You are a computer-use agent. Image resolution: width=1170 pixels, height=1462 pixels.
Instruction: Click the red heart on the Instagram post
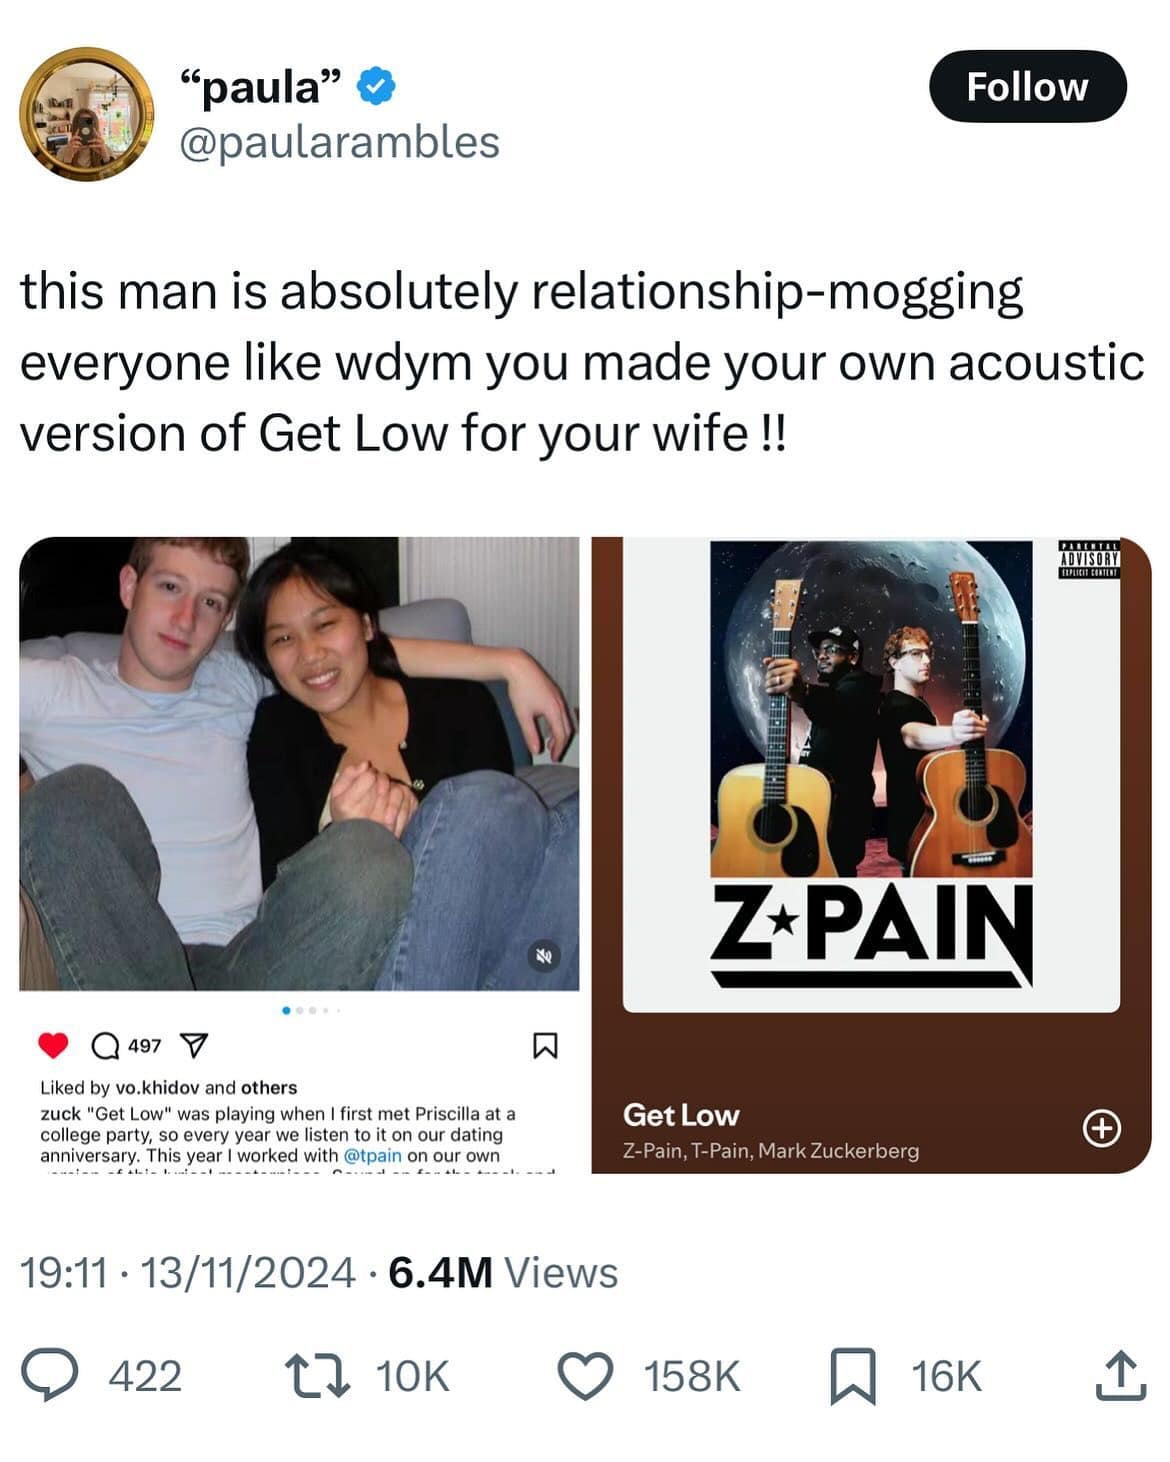pyautogui.click(x=53, y=1046)
